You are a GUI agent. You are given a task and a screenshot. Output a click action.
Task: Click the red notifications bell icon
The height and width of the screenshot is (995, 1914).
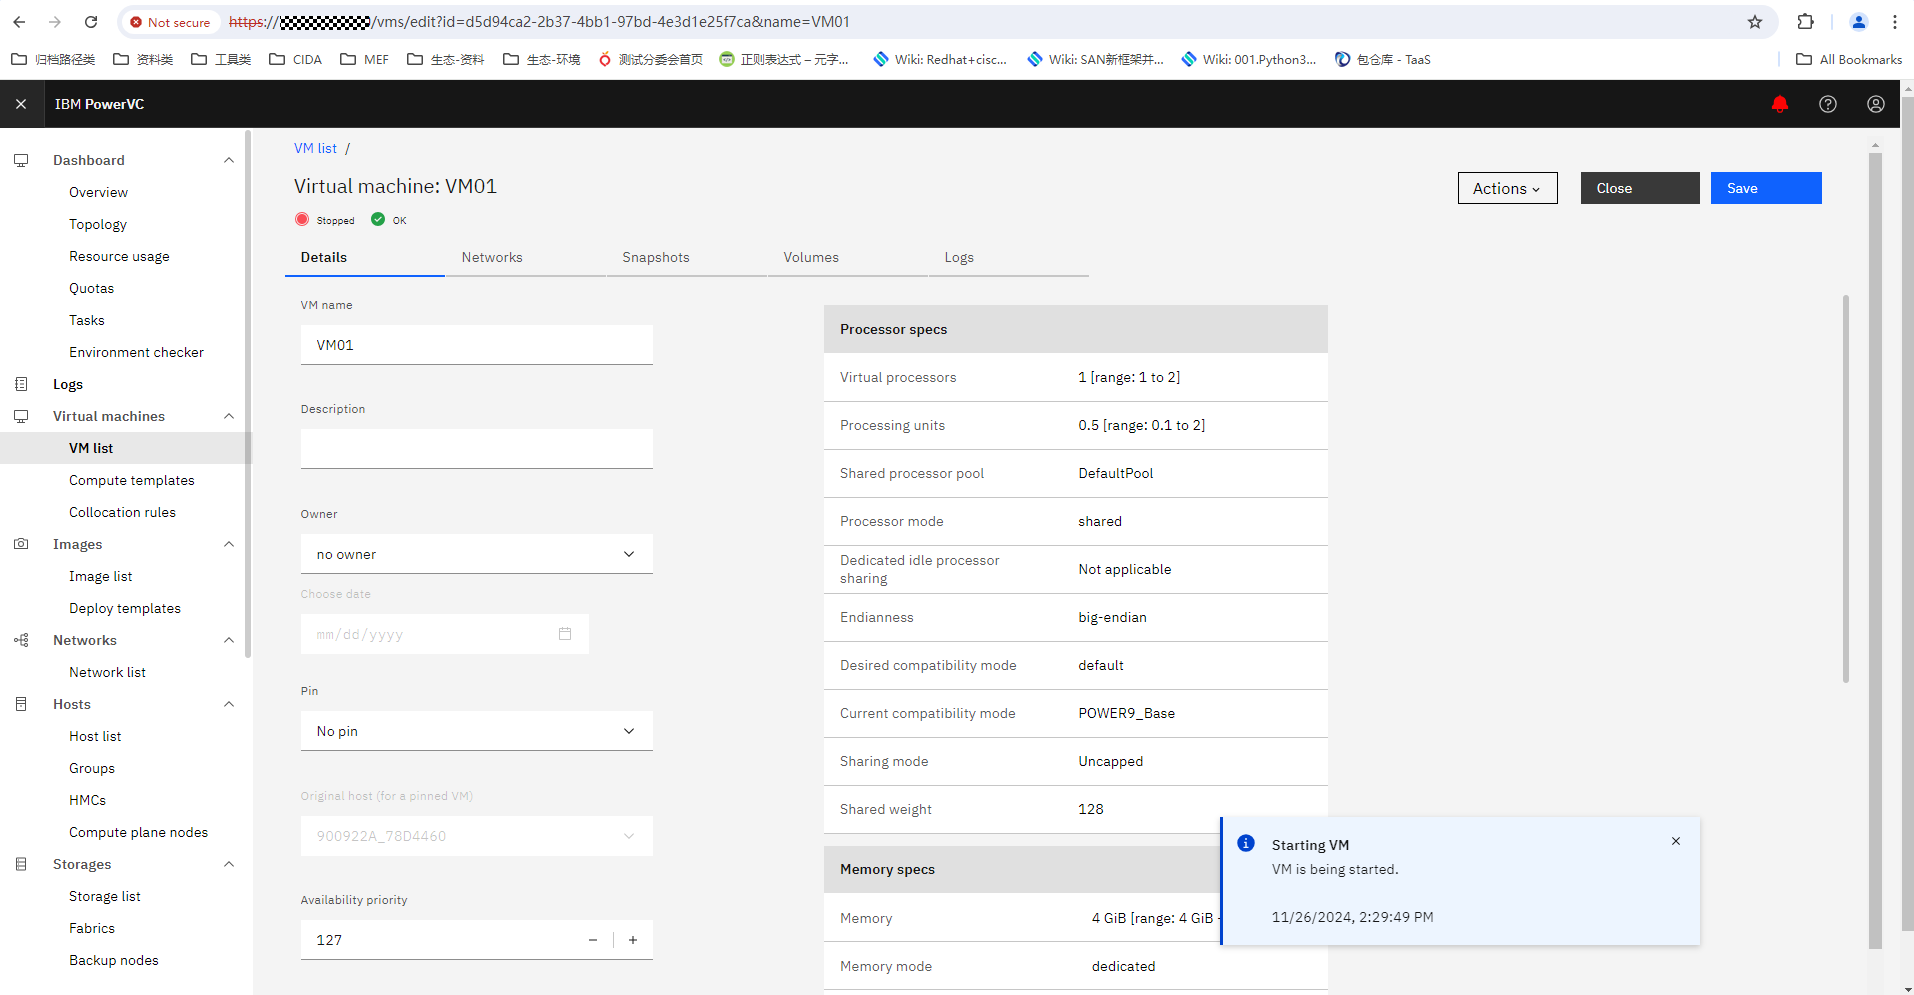click(x=1779, y=104)
